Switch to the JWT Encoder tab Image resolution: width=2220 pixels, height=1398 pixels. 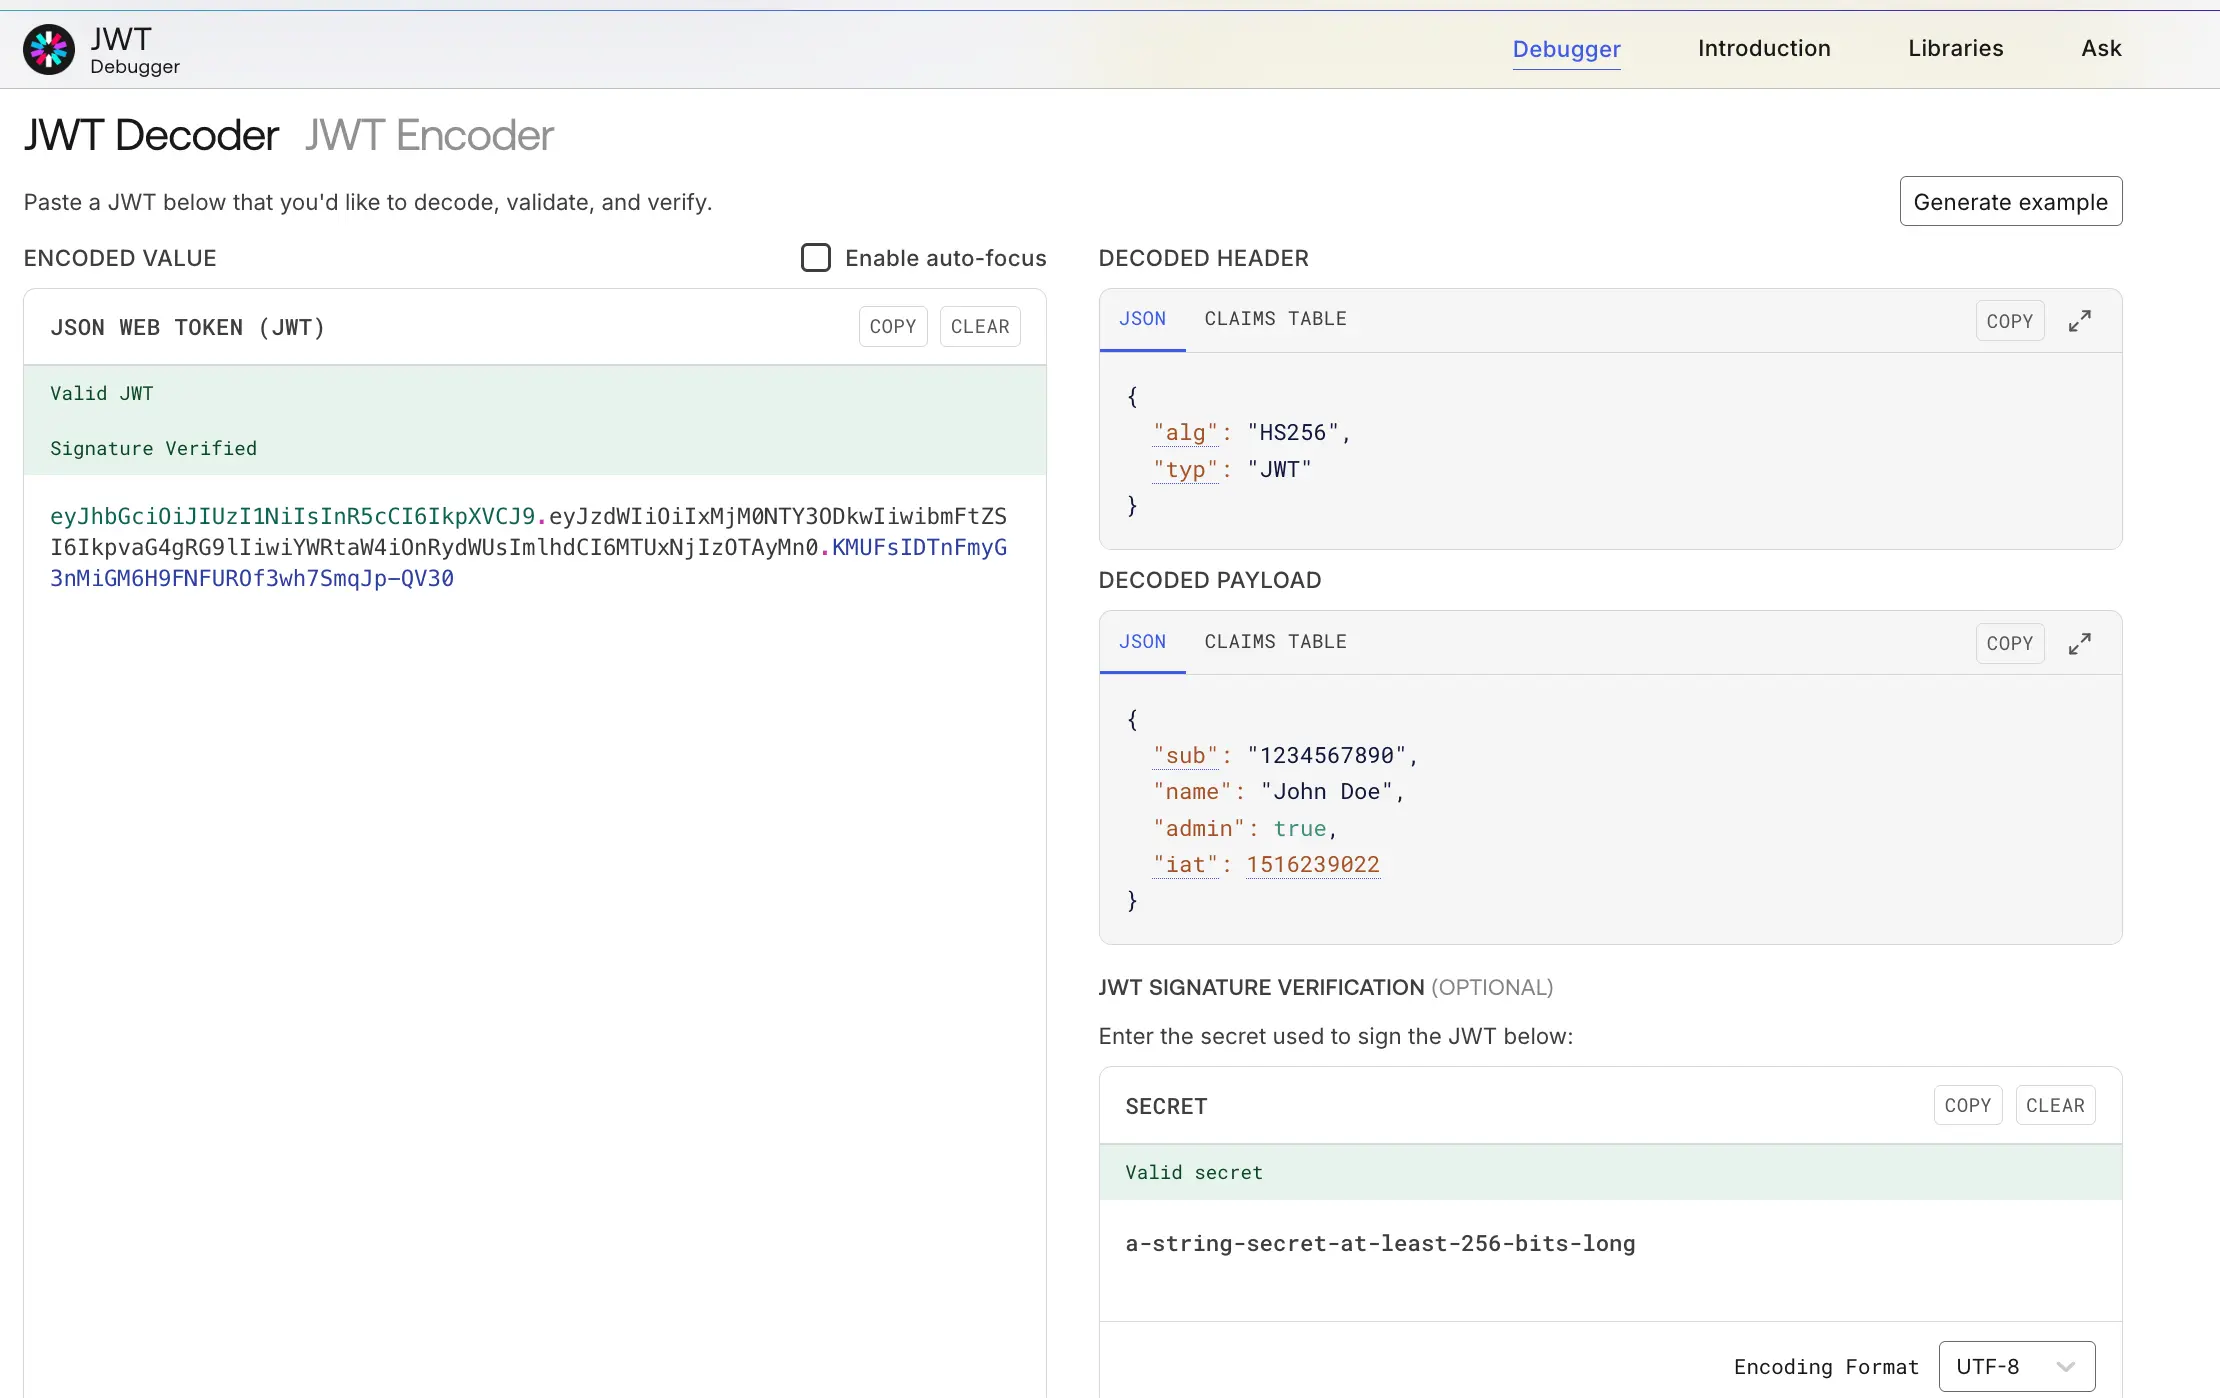[x=428, y=134]
